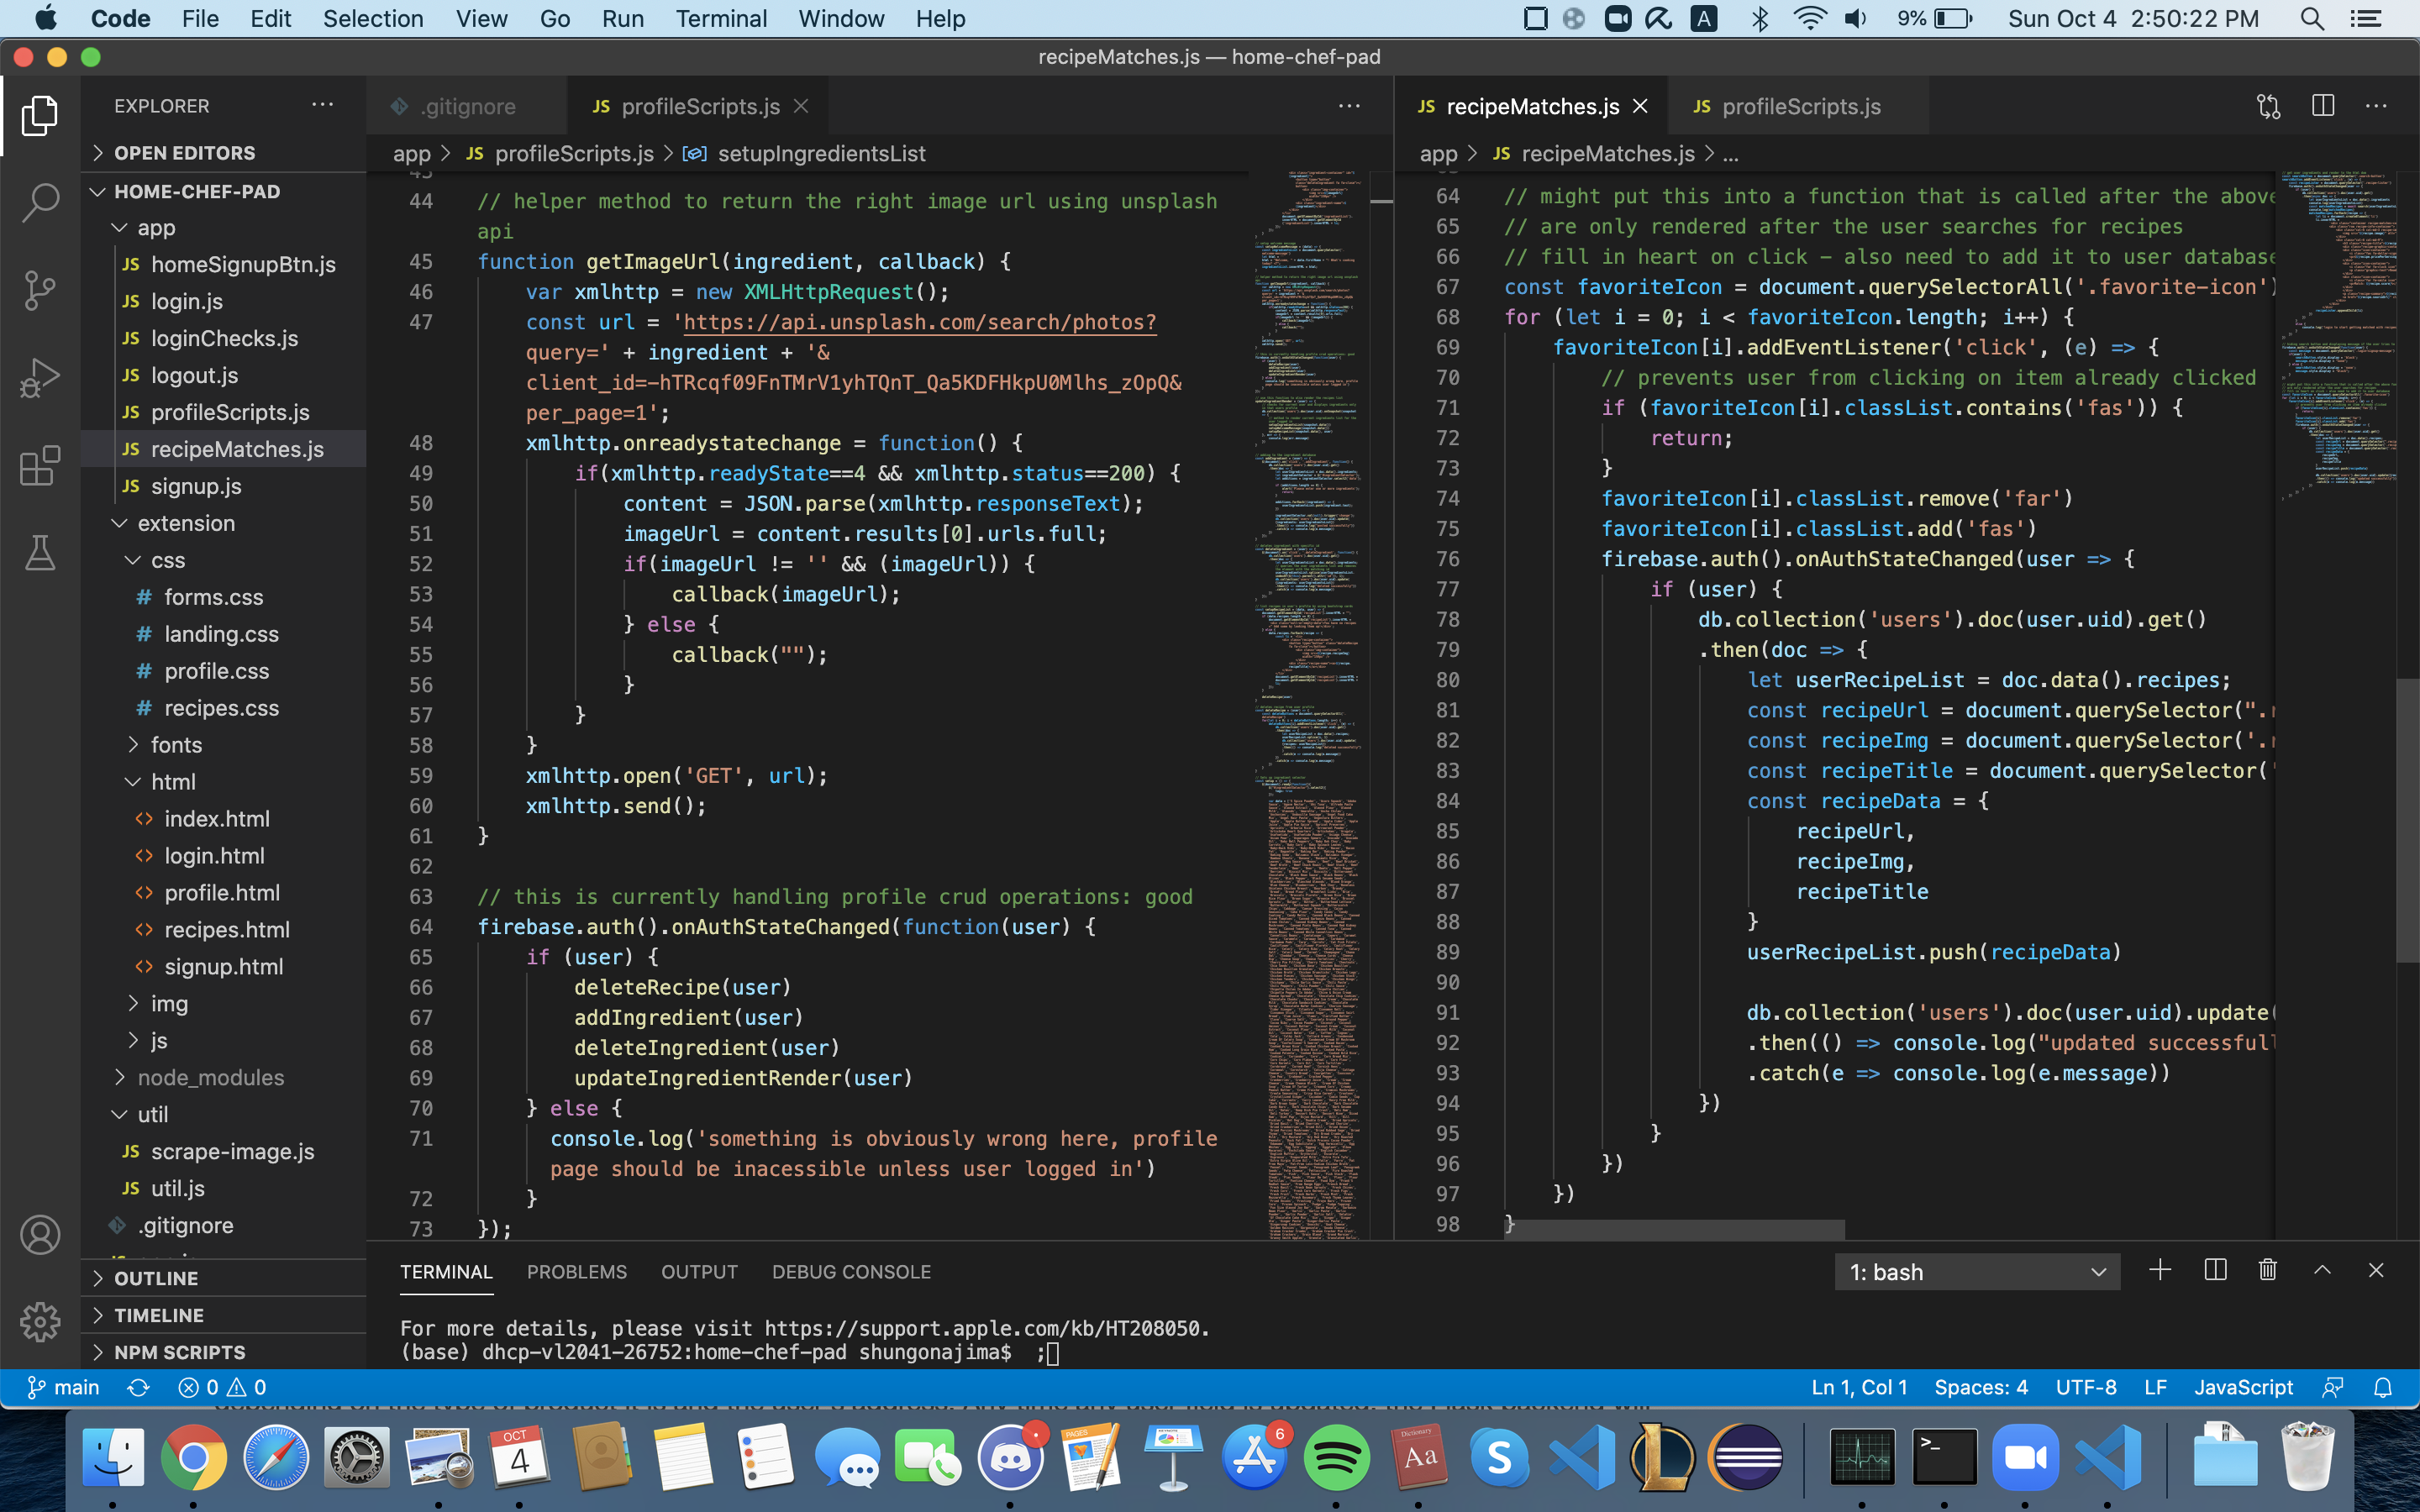Click the notifications bell in status bar

[x=2383, y=1387]
